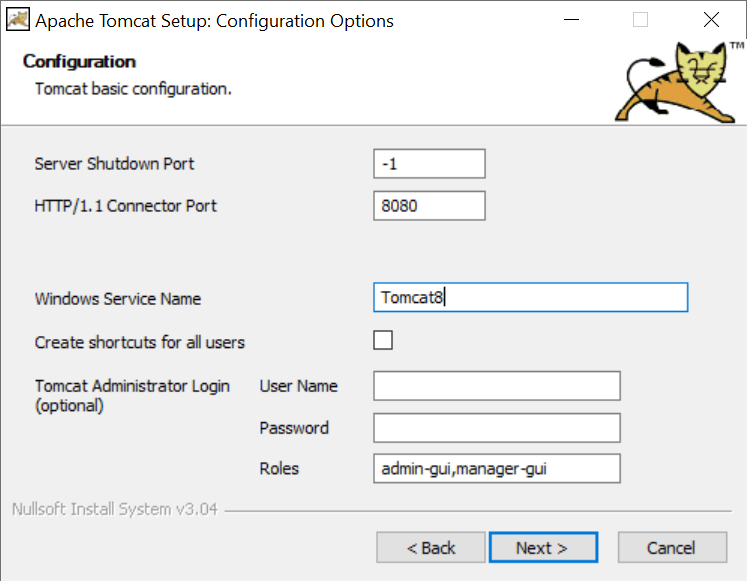Click the Server Shutdown Port field
Image resolution: width=747 pixels, height=581 pixels.
429,164
